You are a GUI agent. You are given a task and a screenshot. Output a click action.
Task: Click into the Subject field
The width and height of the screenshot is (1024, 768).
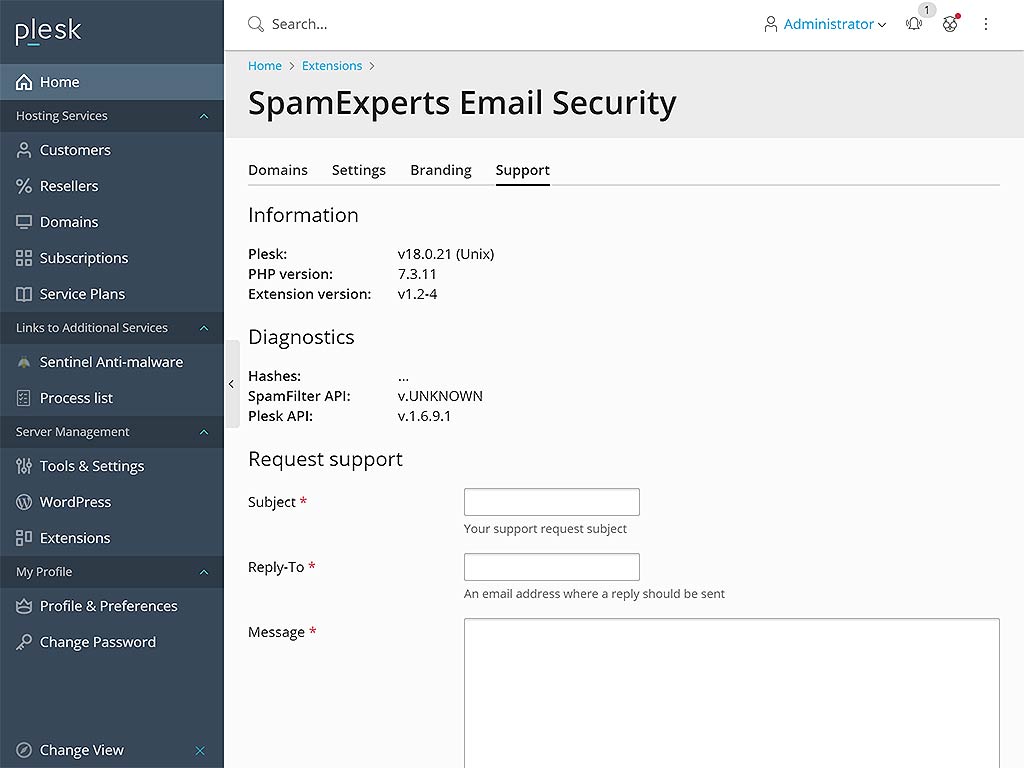coord(551,501)
